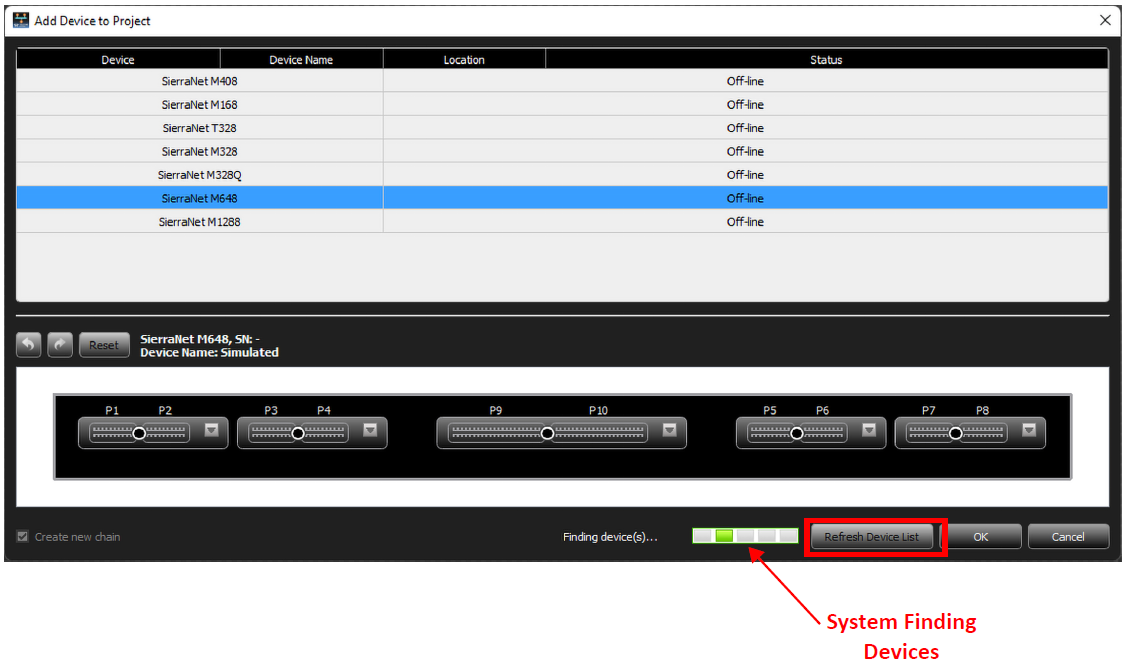Select the SierraNet M648 row
The height and width of the screenshot is (668, 1125).
562,198
